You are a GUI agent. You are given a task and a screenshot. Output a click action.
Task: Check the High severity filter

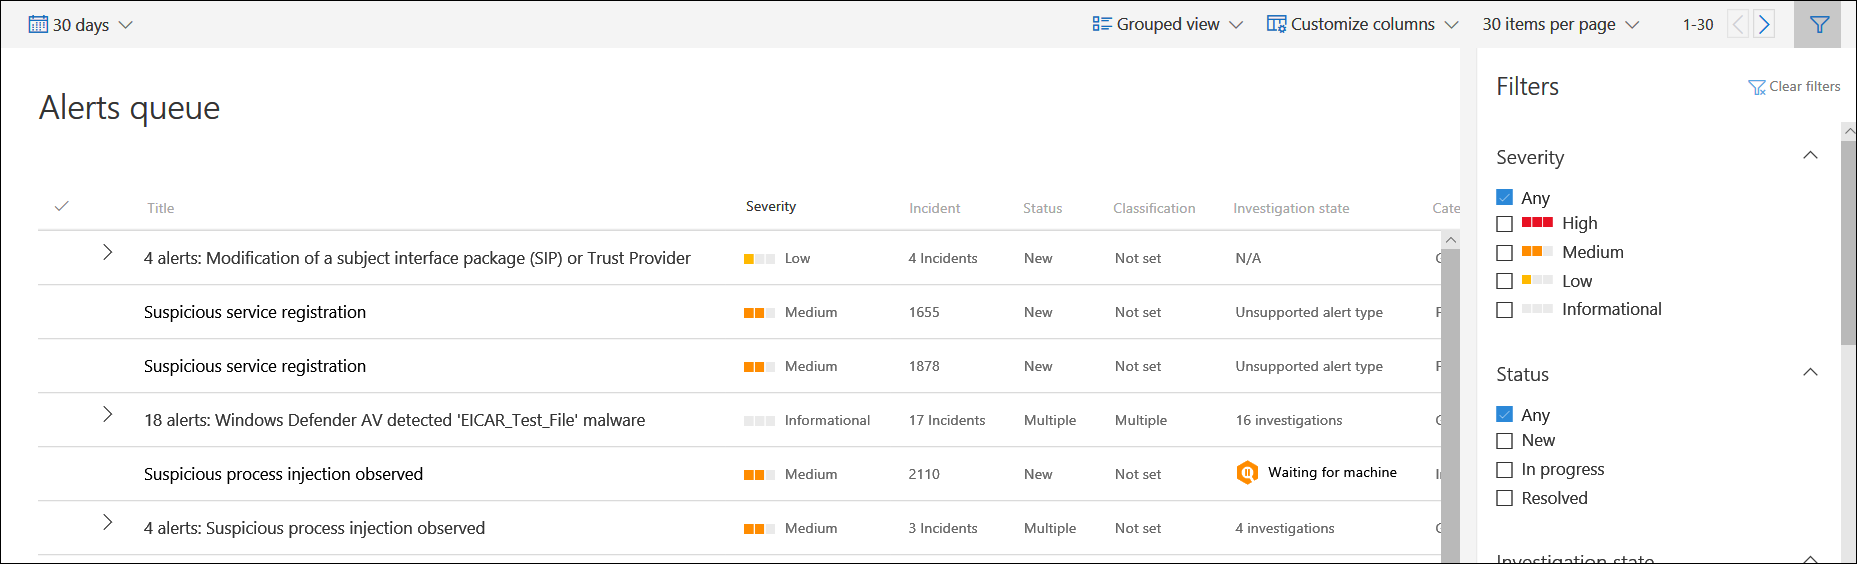coord(1504,224)
